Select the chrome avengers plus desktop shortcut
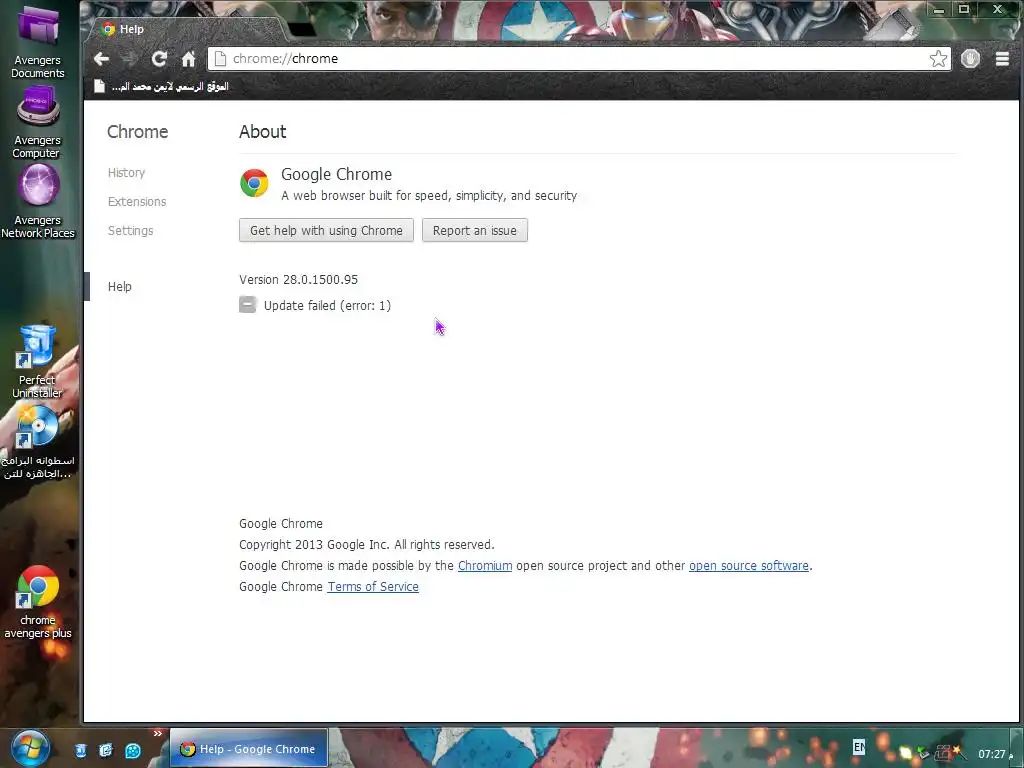 37,602
